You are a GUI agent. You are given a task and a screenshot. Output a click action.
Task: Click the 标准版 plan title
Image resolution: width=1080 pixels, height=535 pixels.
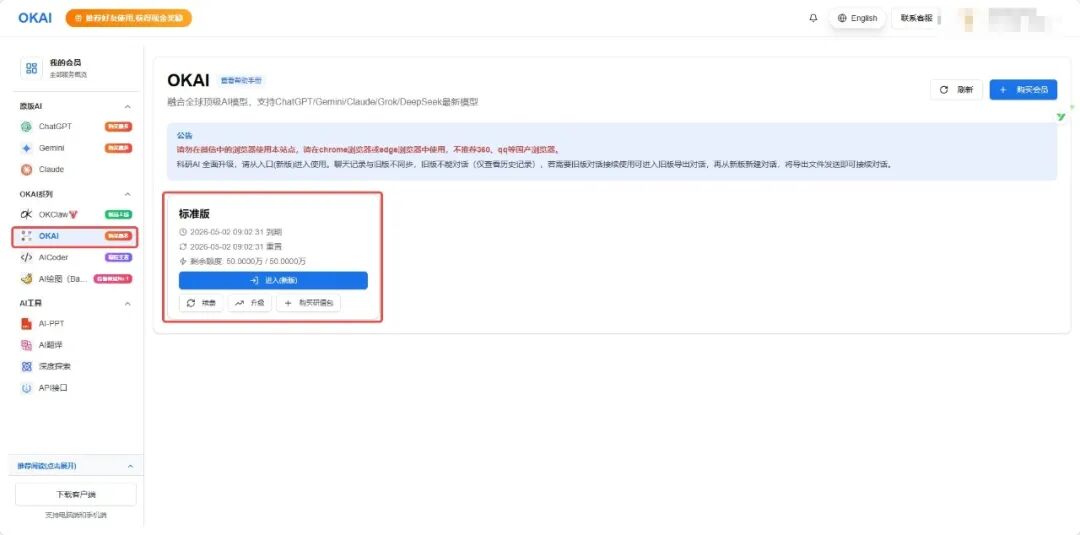point(194,214)
